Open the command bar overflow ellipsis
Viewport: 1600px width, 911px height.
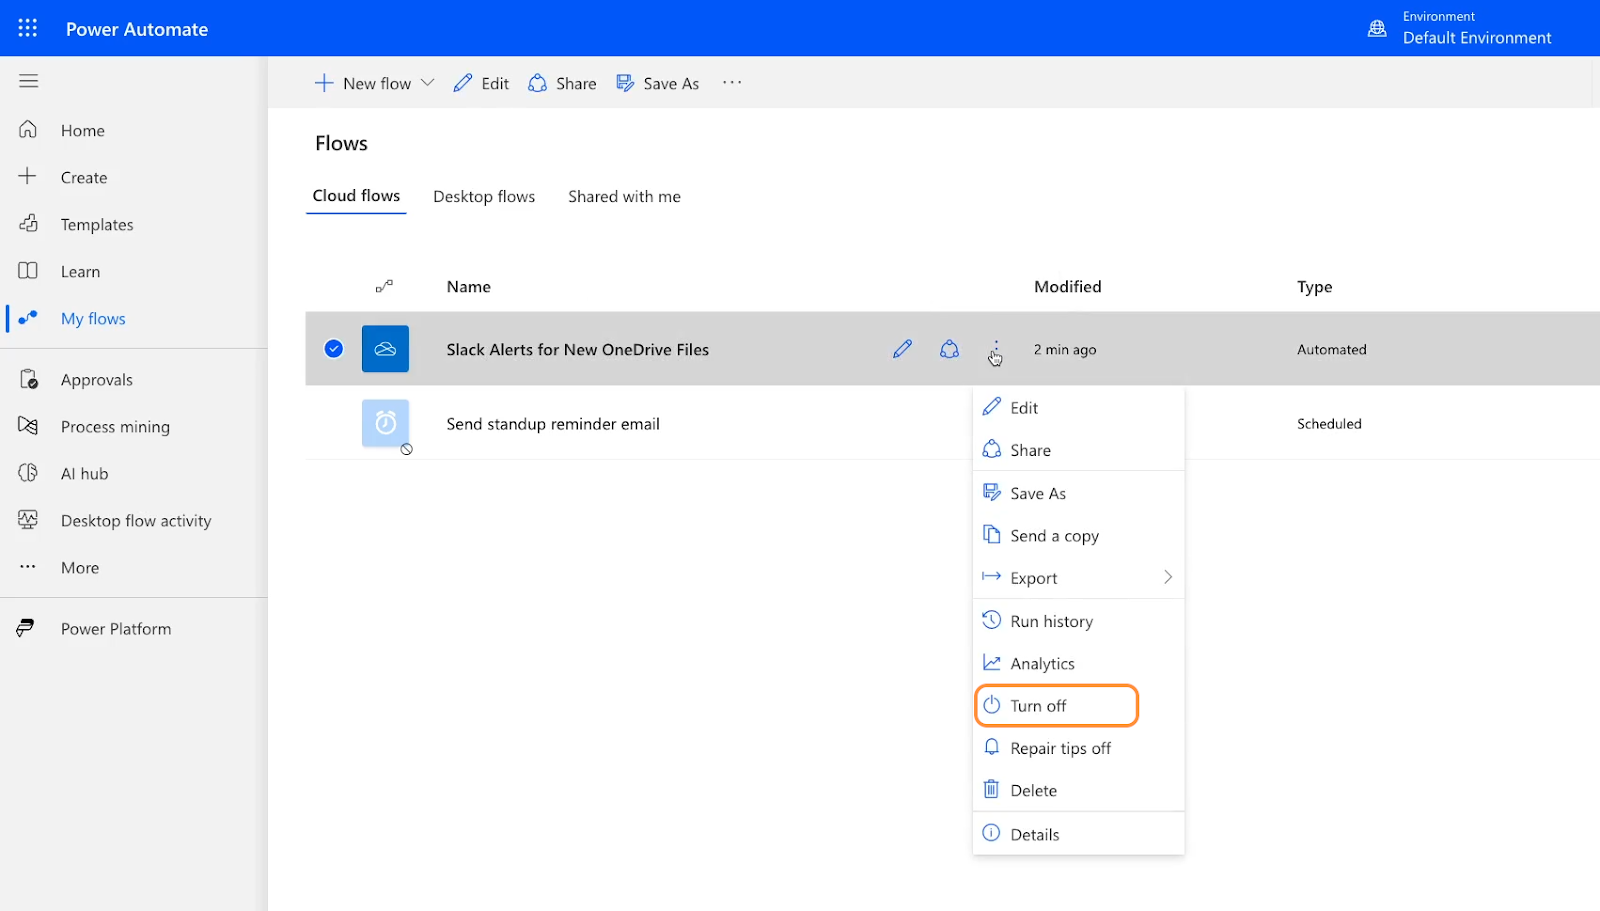click(x=732, y=83)
